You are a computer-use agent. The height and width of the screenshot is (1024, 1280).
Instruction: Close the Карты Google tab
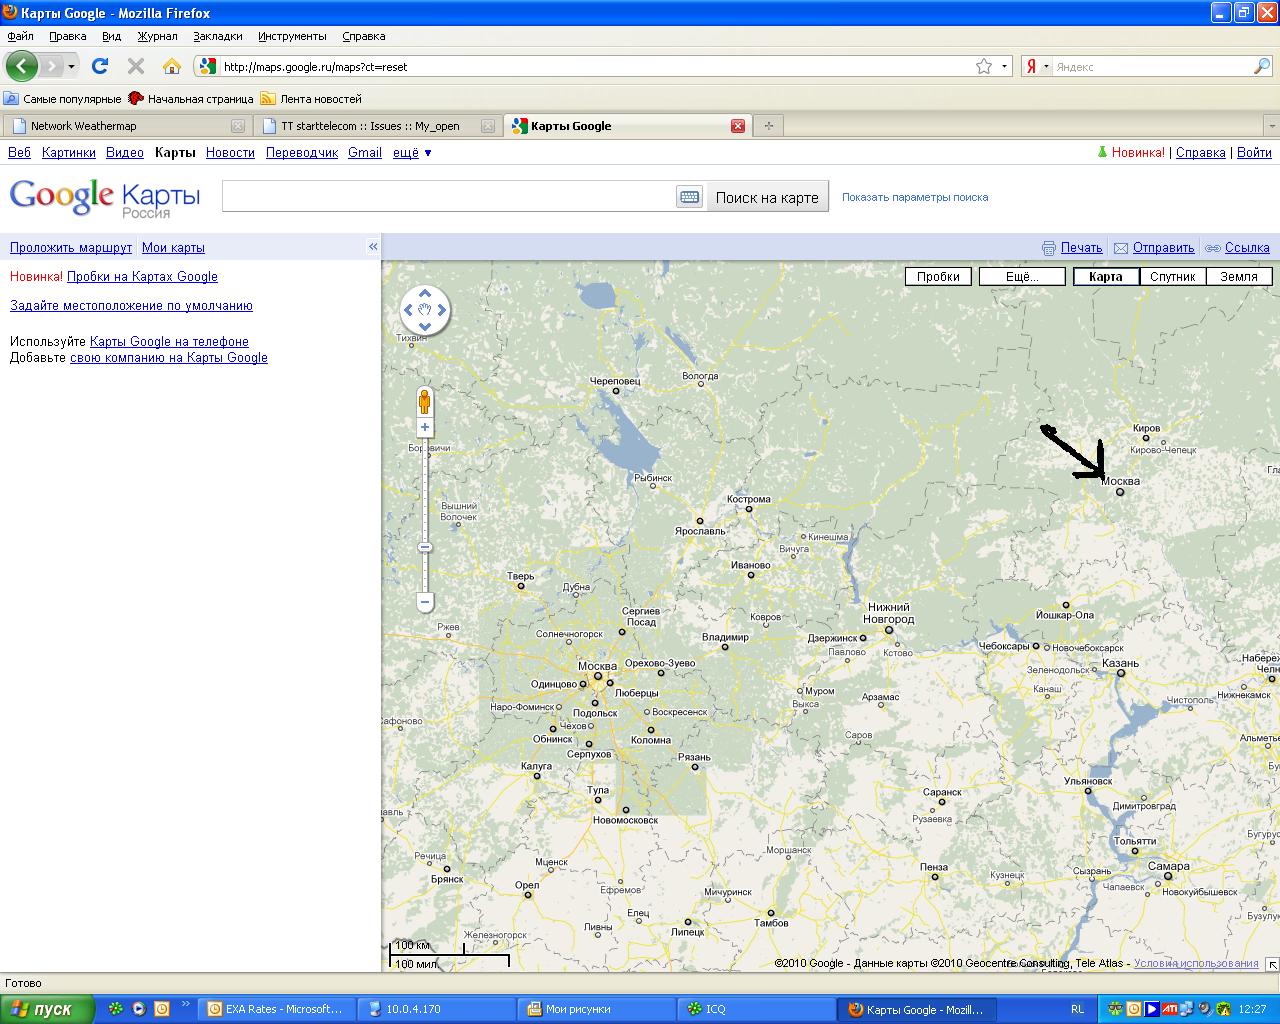(x=738, y=126)
